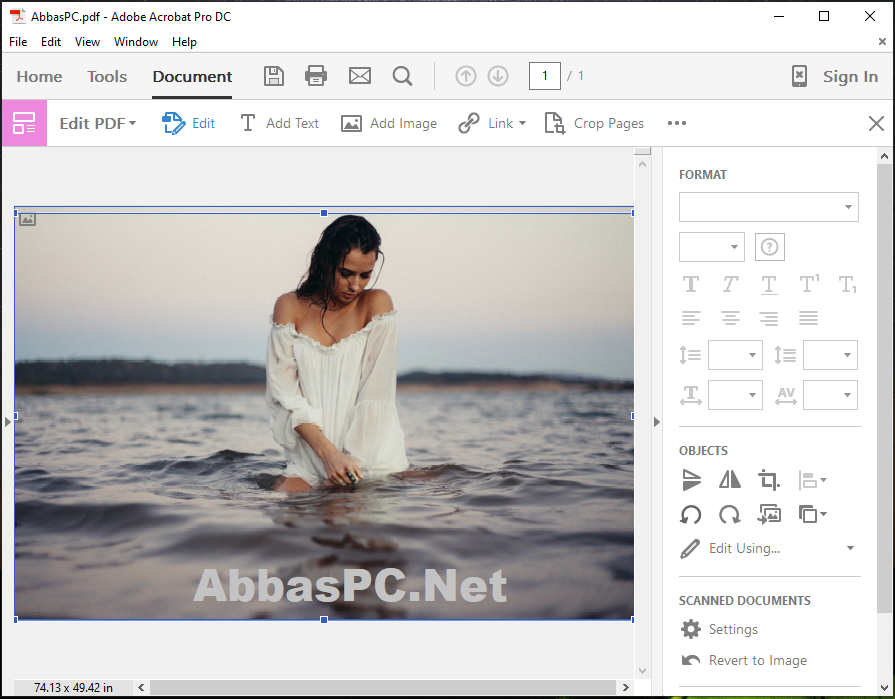Go to next page arrow

498,76
